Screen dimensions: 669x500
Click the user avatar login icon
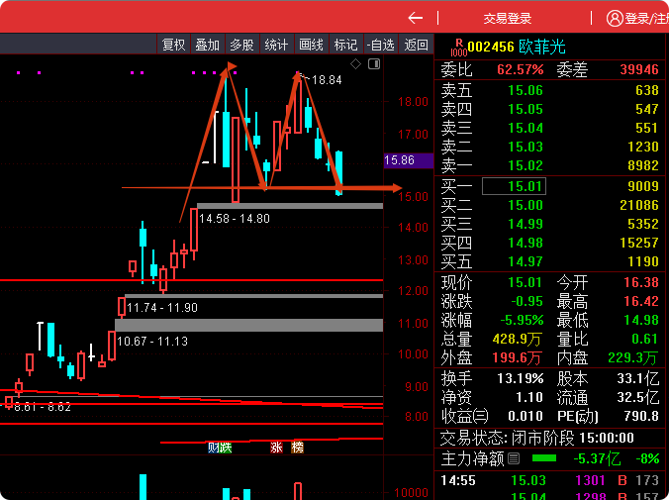(613, 17)
